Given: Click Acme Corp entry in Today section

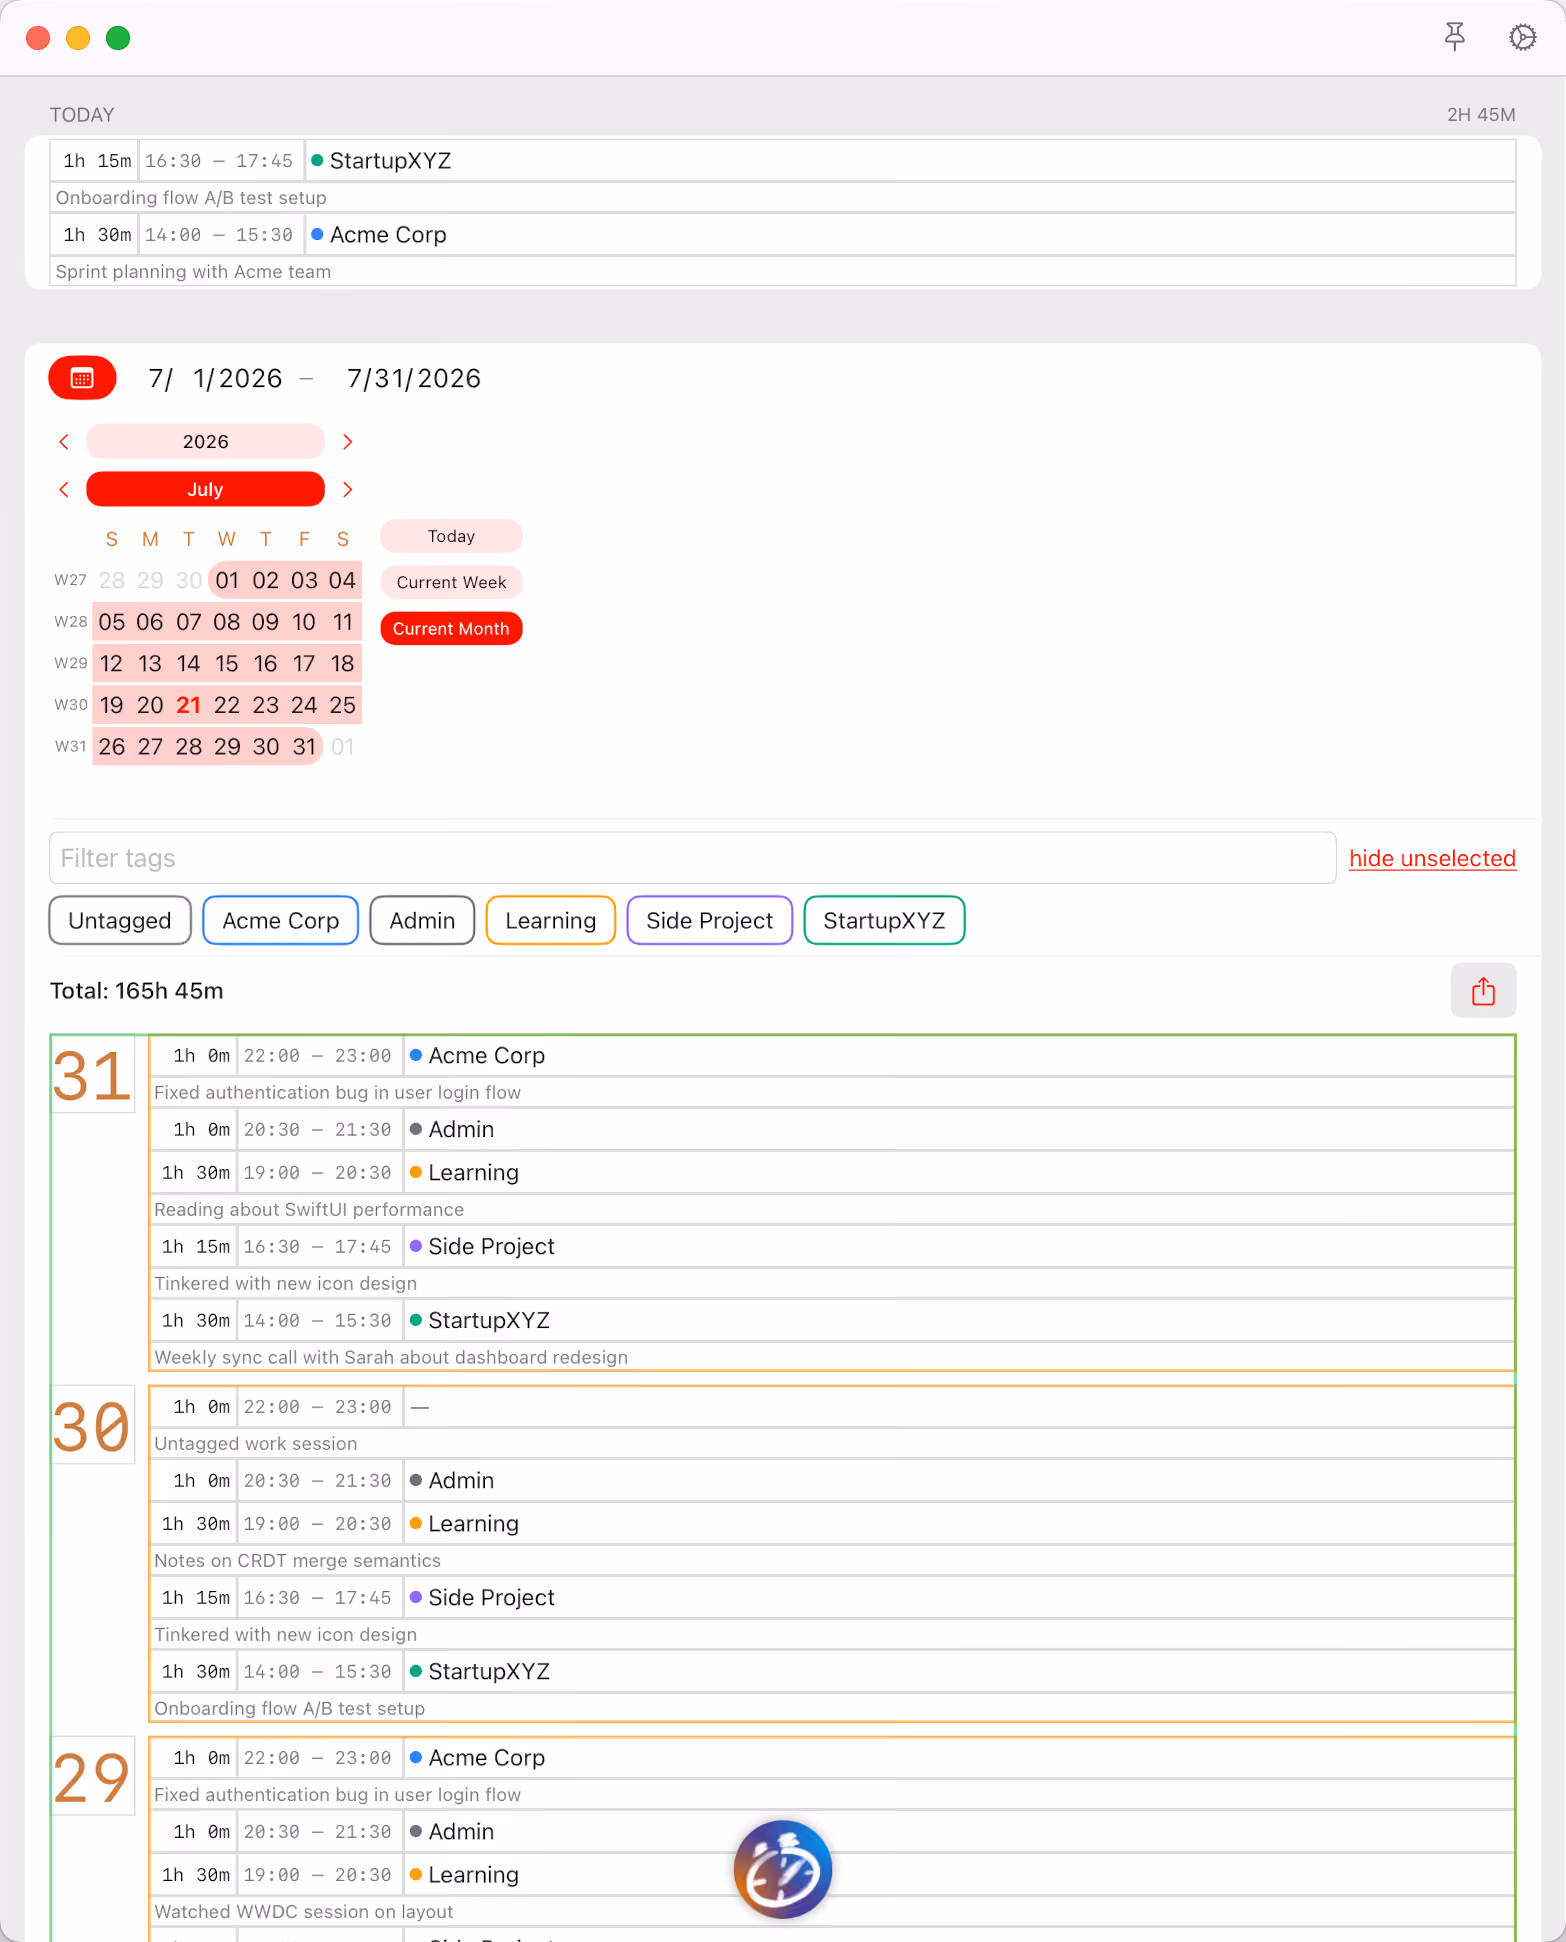Looking at the screenshot, I should (x=783, y=235).
